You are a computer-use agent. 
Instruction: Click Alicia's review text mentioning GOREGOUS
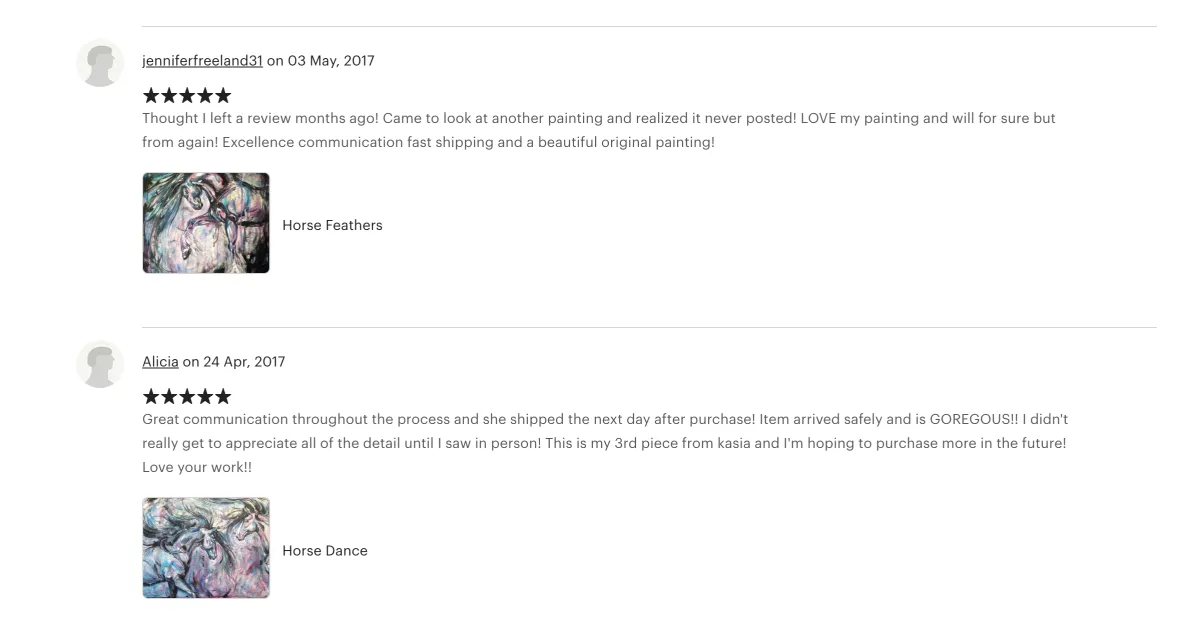[605, 443]
